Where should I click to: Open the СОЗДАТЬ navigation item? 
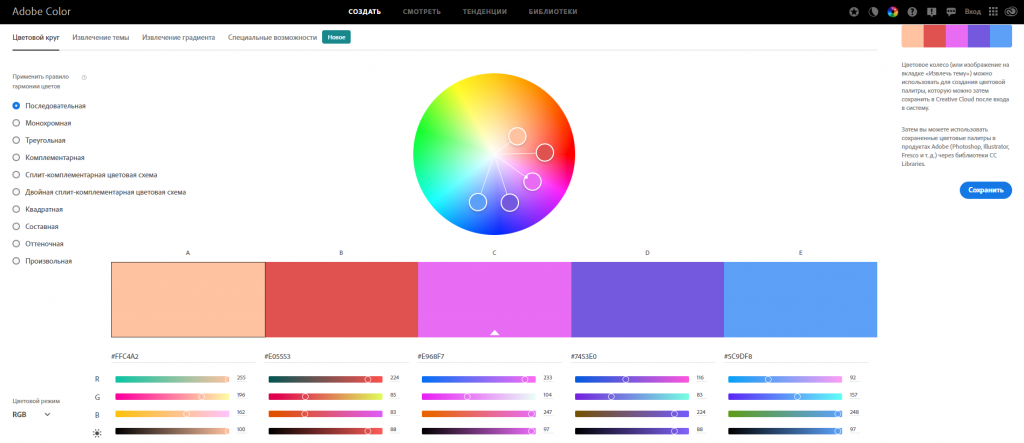tap(364, 12)
